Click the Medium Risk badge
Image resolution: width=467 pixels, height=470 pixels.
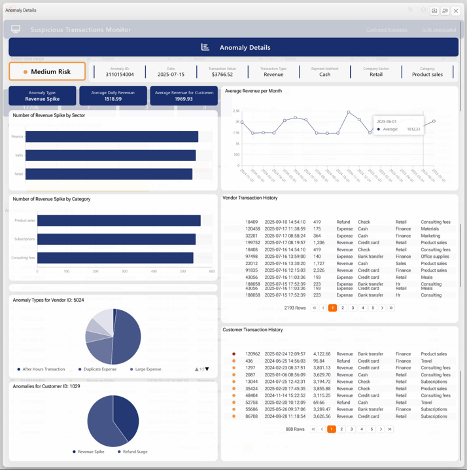[47, 71]
